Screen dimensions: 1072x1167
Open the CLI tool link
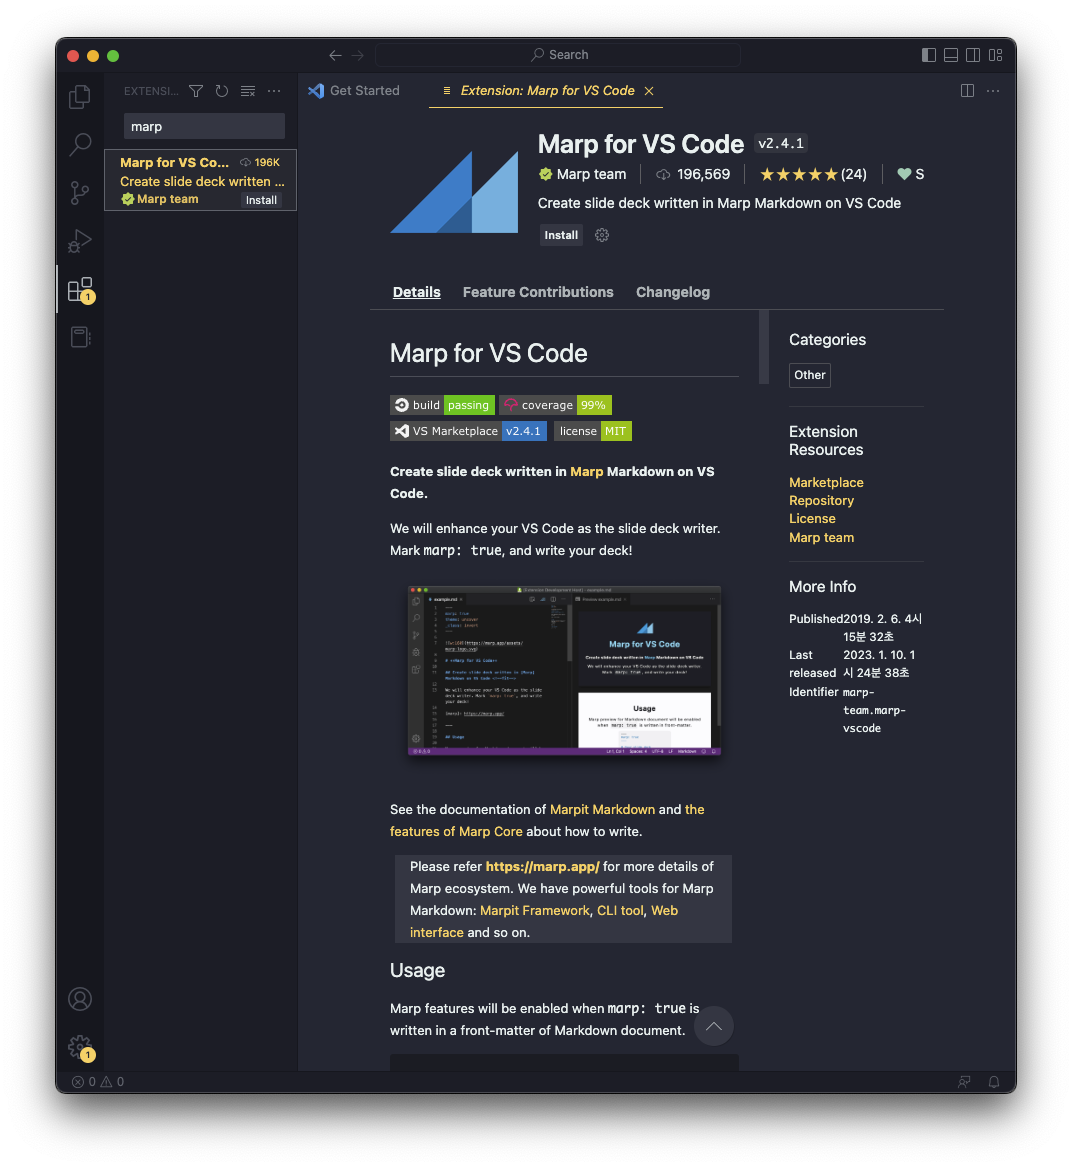(x=620, y=910)
